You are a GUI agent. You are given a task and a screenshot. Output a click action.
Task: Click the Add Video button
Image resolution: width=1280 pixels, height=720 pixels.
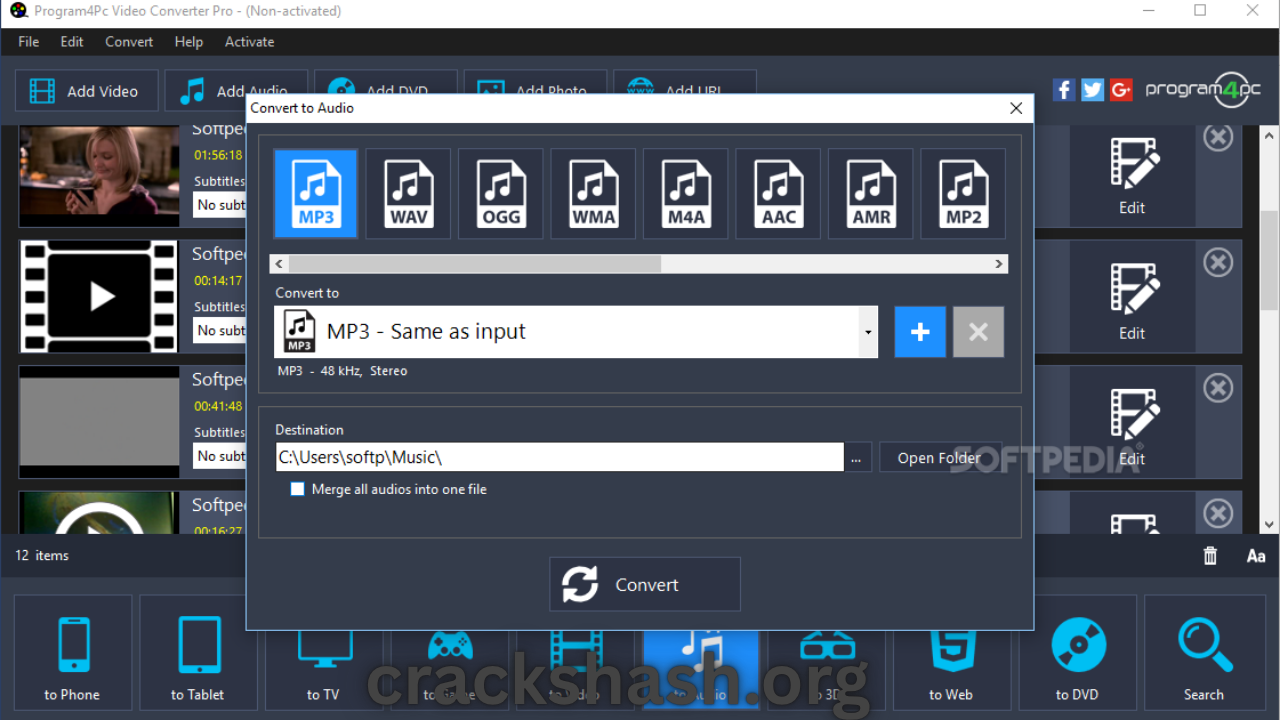[86, 91]
